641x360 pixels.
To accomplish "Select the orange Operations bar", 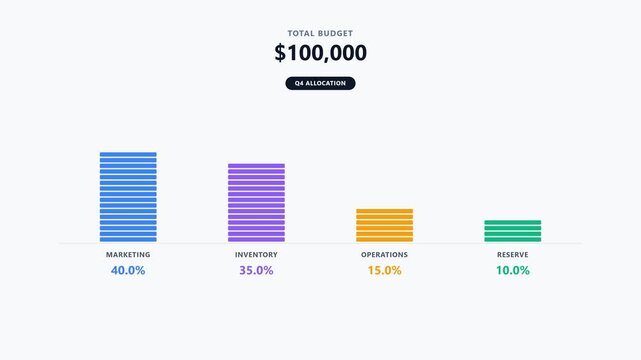I will [x=384, y=225].
